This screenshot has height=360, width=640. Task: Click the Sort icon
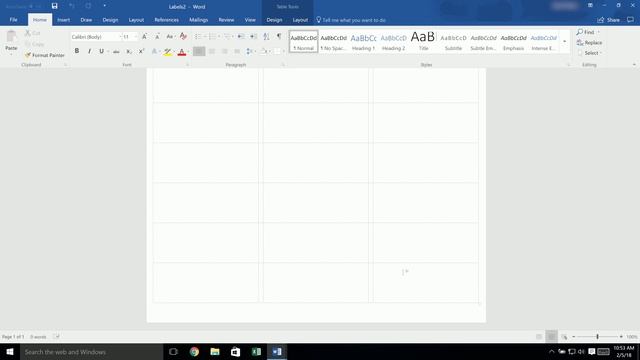pos(266,37)
